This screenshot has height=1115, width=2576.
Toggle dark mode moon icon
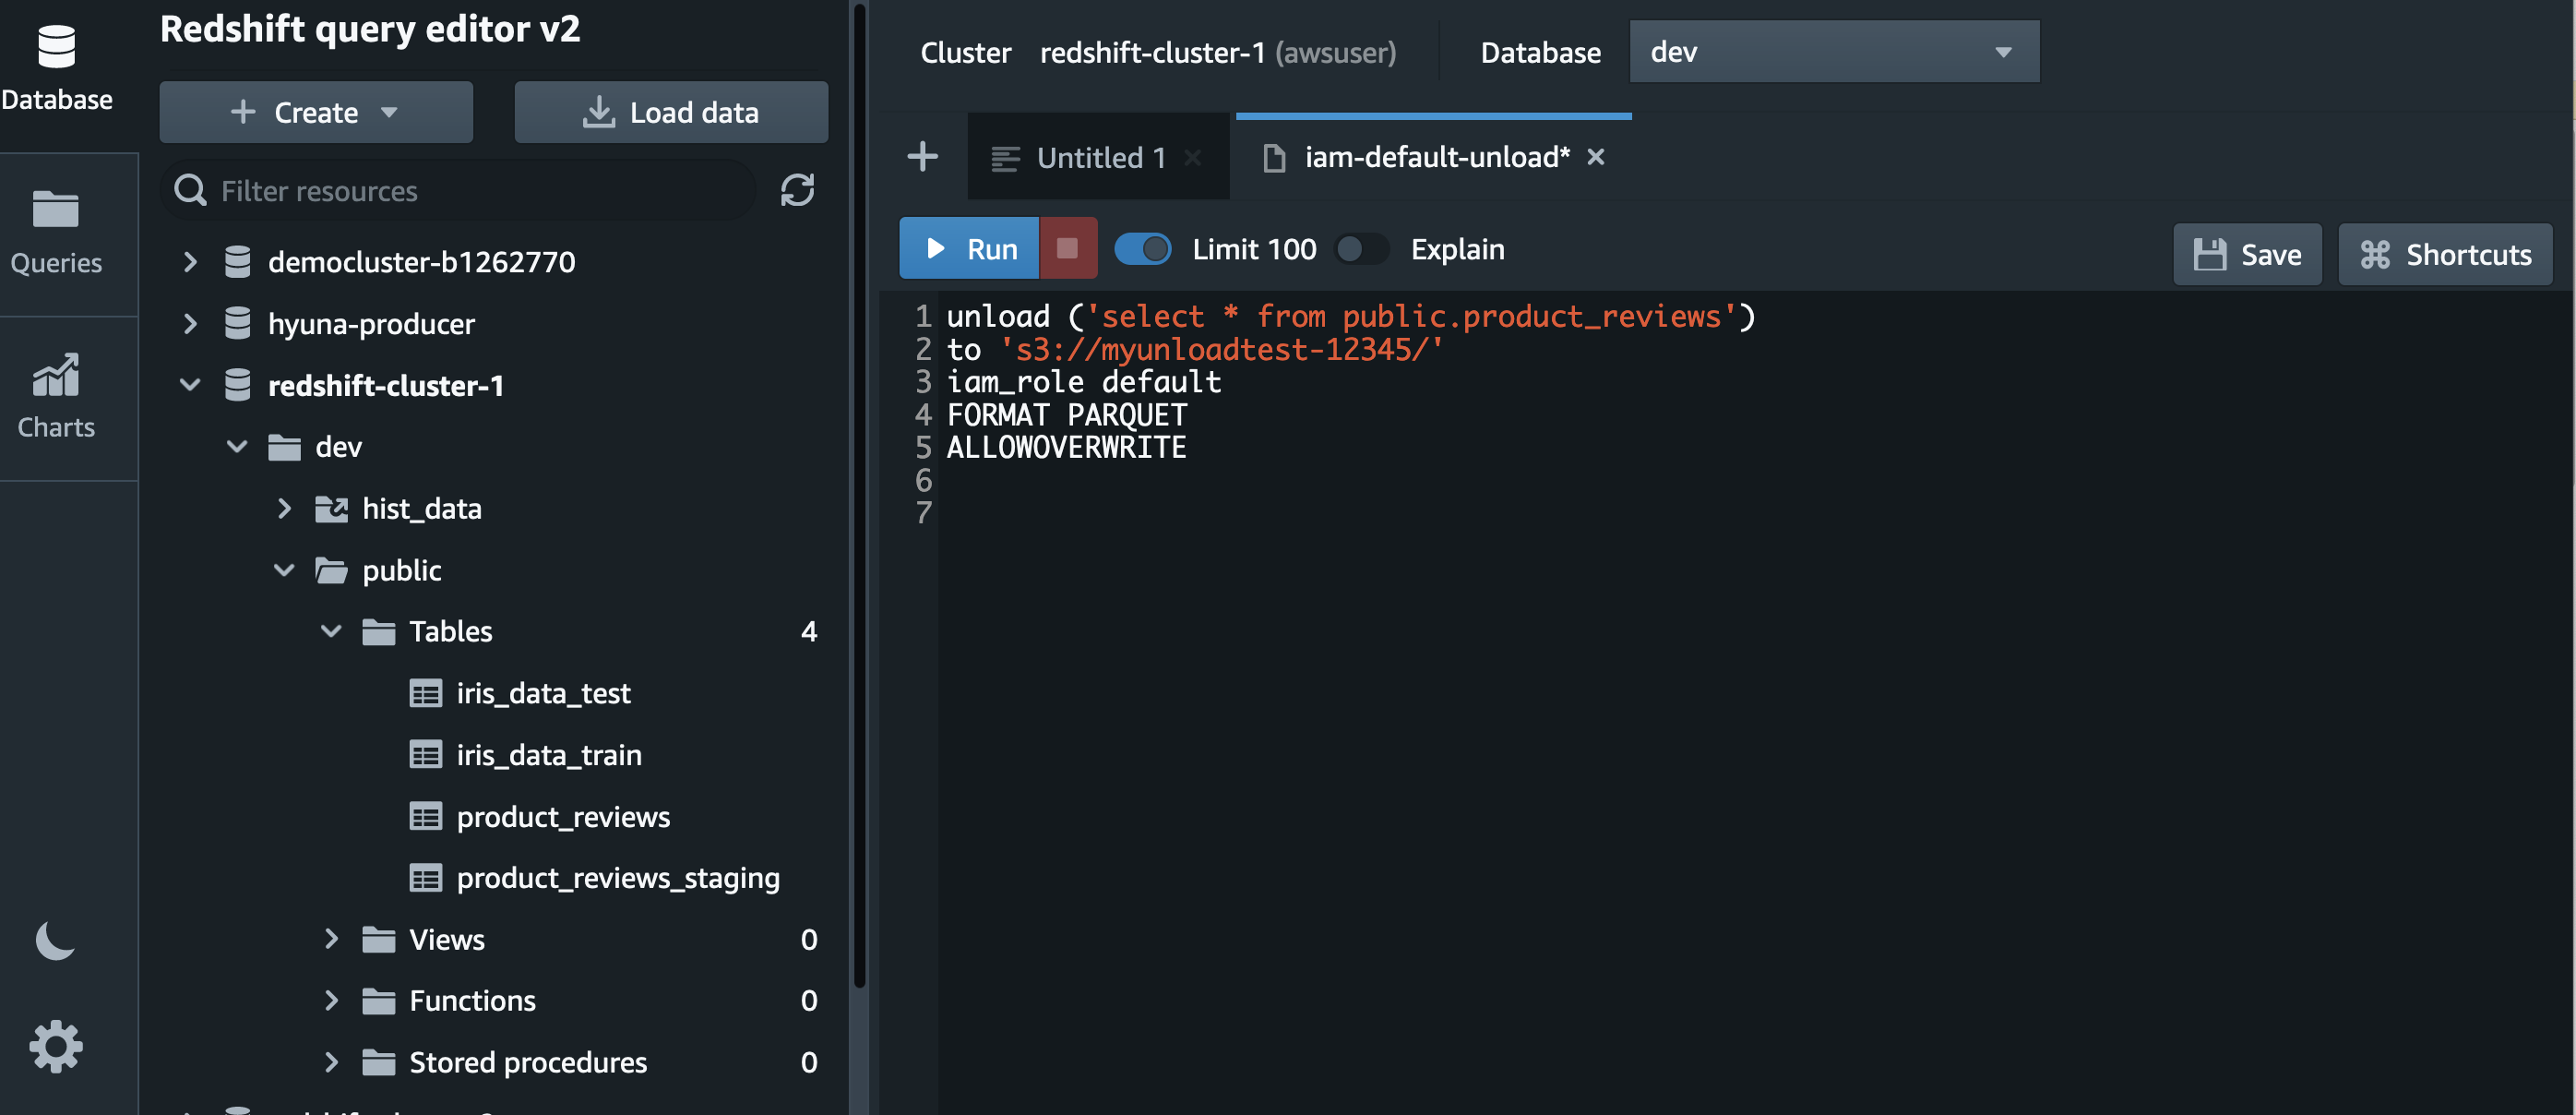tap(55, 940)
